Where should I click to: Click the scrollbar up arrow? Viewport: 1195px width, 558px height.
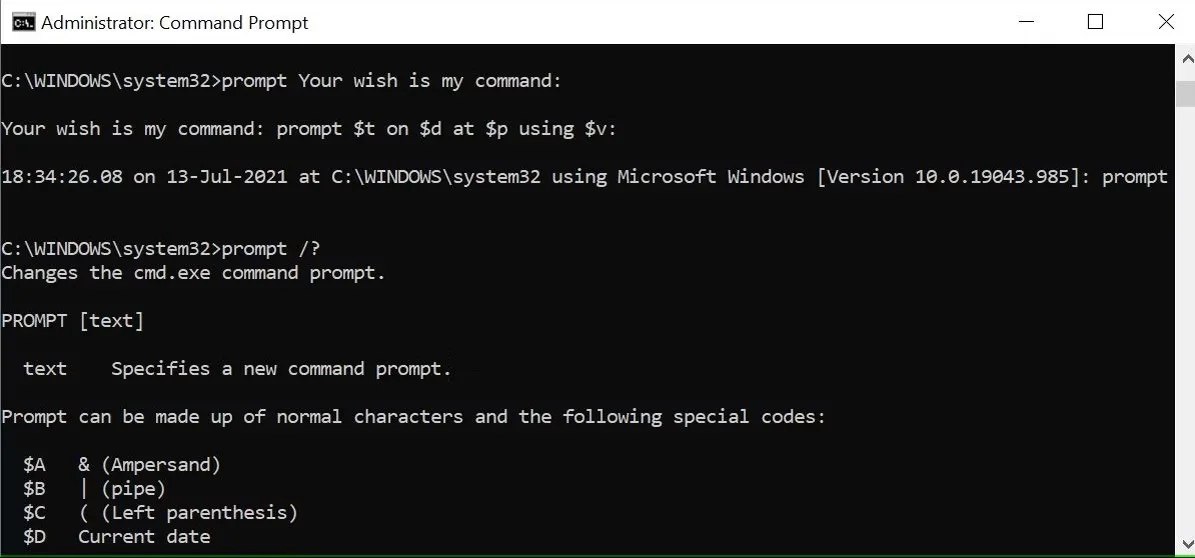[x=1186, y=58]
